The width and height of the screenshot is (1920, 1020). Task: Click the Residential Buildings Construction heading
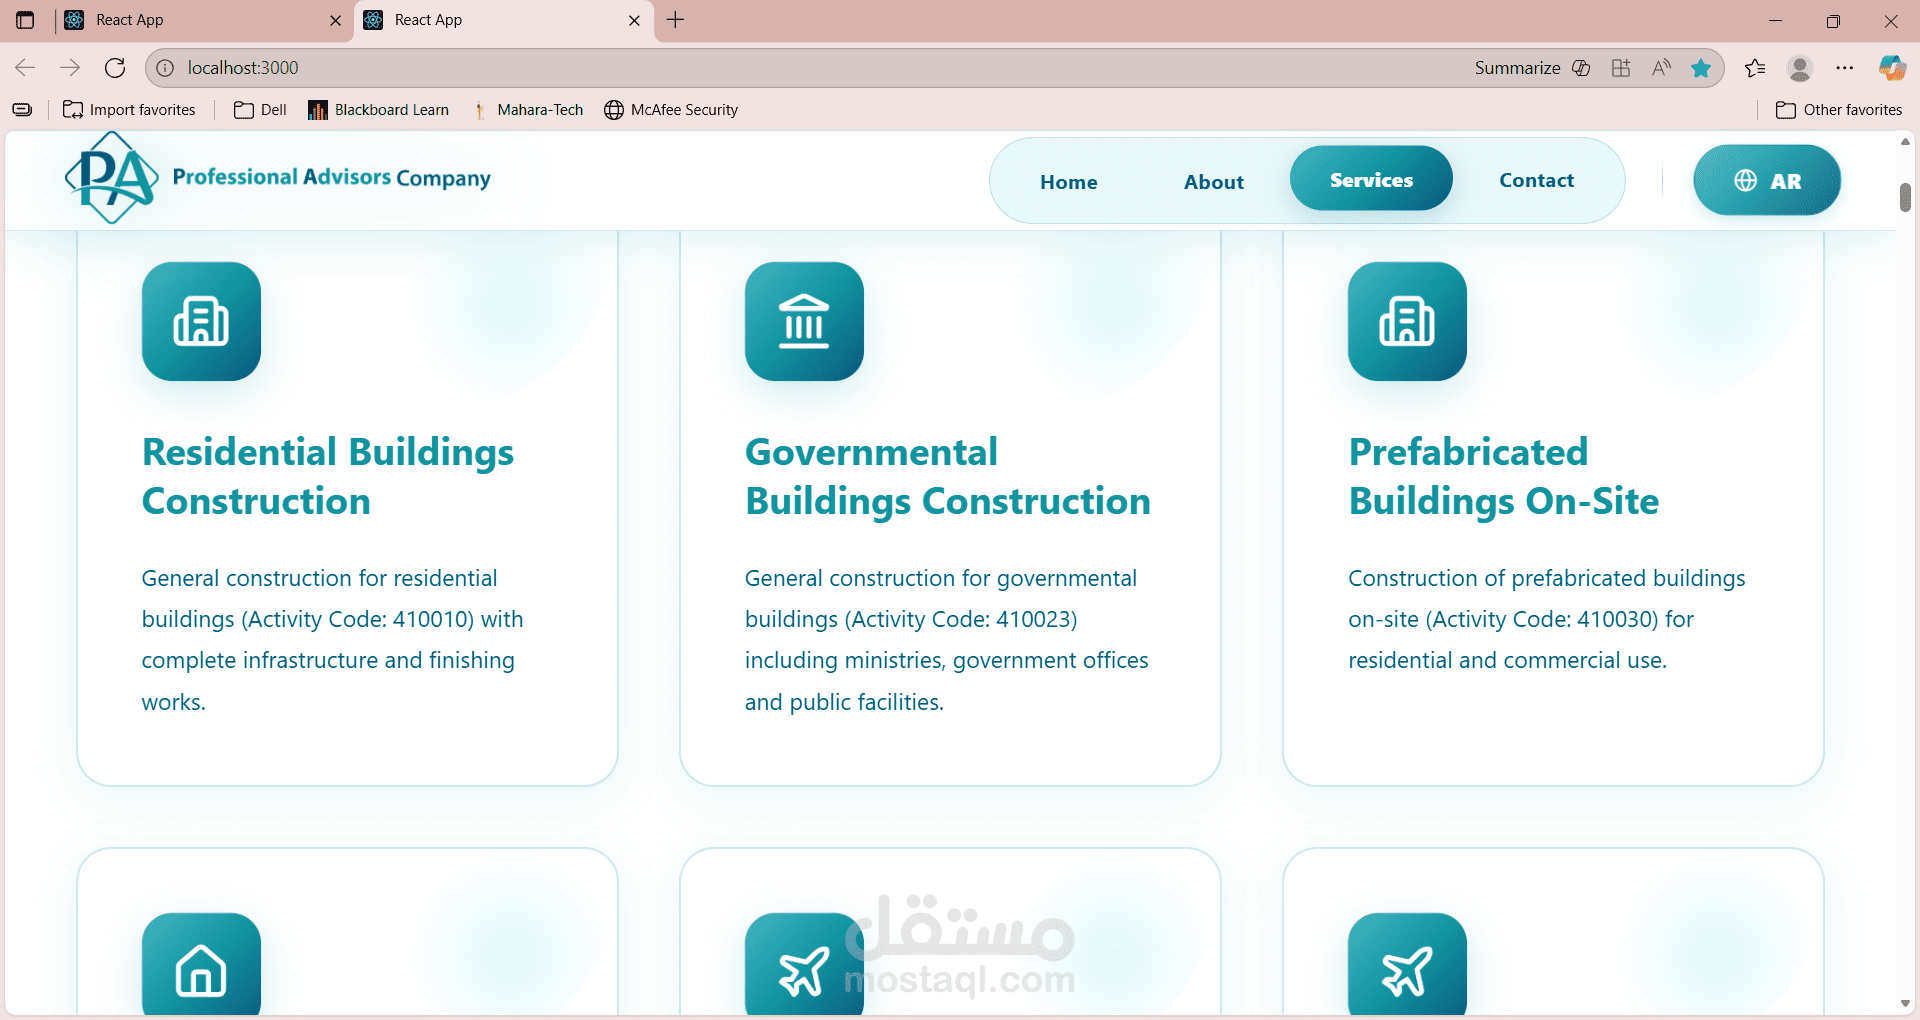coord(328,476)
